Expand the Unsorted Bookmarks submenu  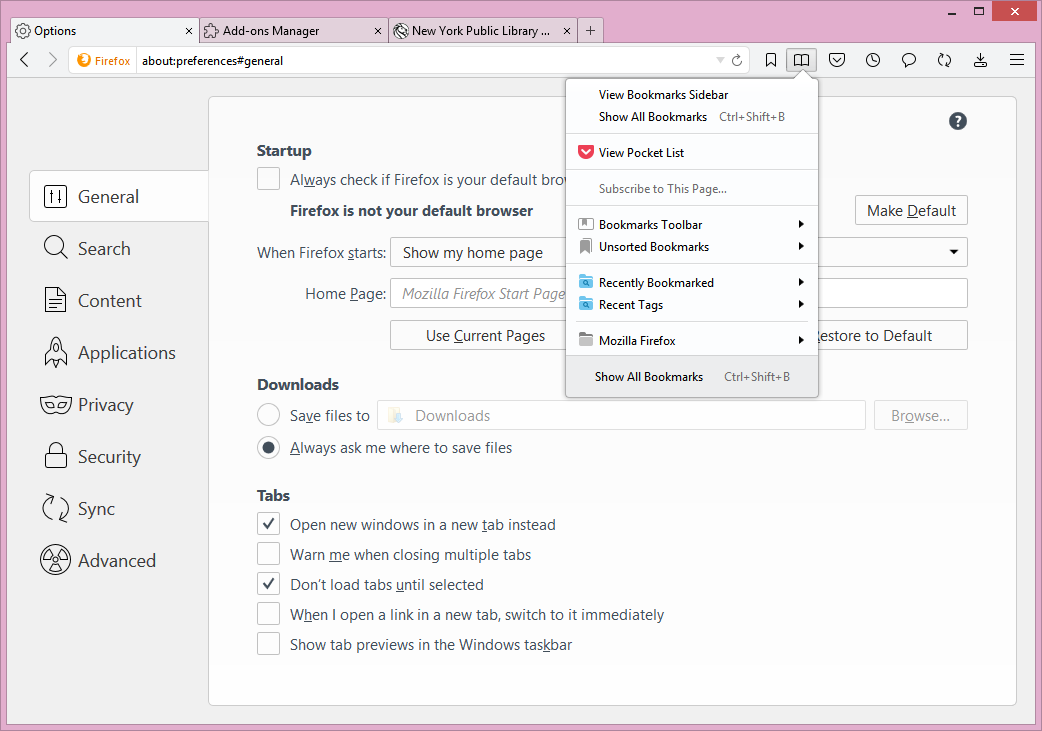[x=692, y=247]
